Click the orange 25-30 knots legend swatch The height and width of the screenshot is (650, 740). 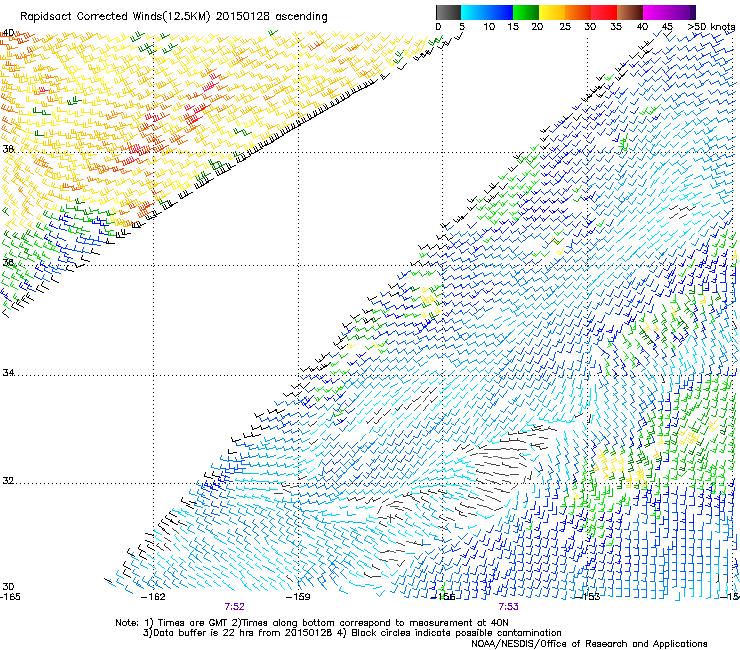[x=578, y=12]
